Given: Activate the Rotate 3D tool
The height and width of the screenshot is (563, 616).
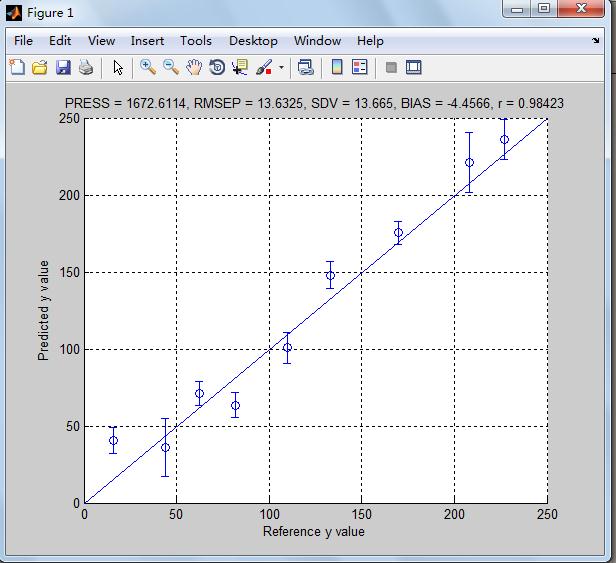Looking at the screenshot, I should click(216, 68).
